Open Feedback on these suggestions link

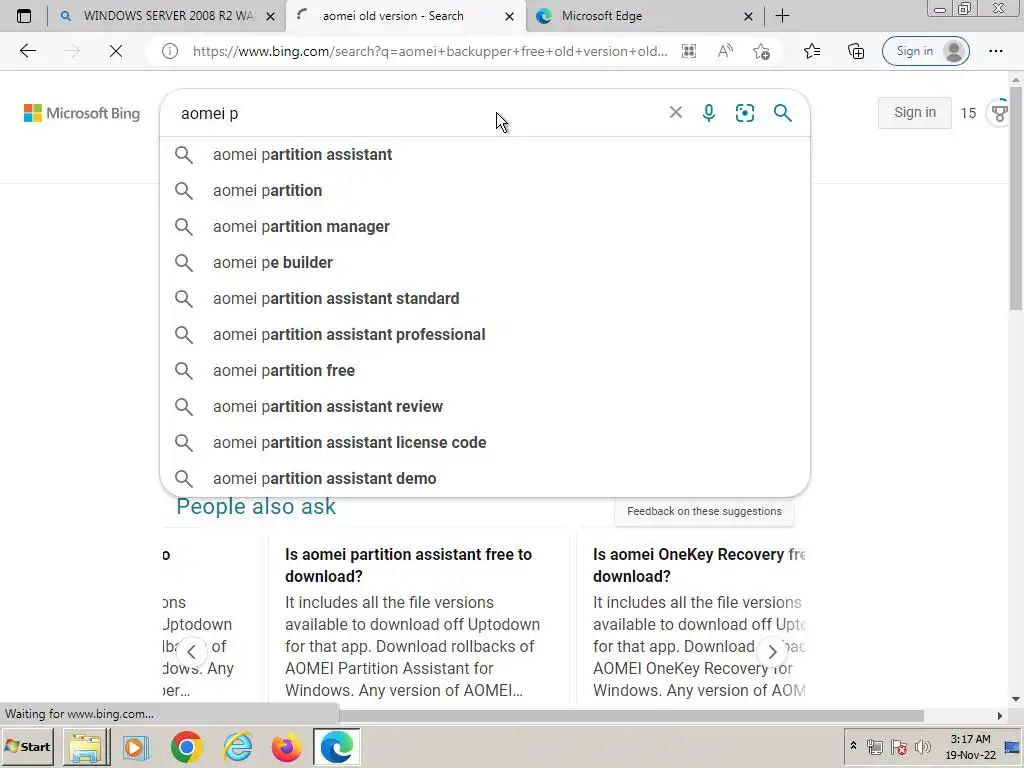pyautogui.click(x=704, y=511)
